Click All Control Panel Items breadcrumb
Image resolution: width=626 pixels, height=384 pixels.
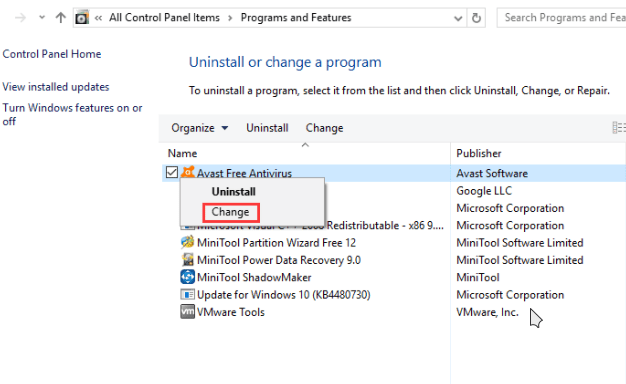(164, 18)
